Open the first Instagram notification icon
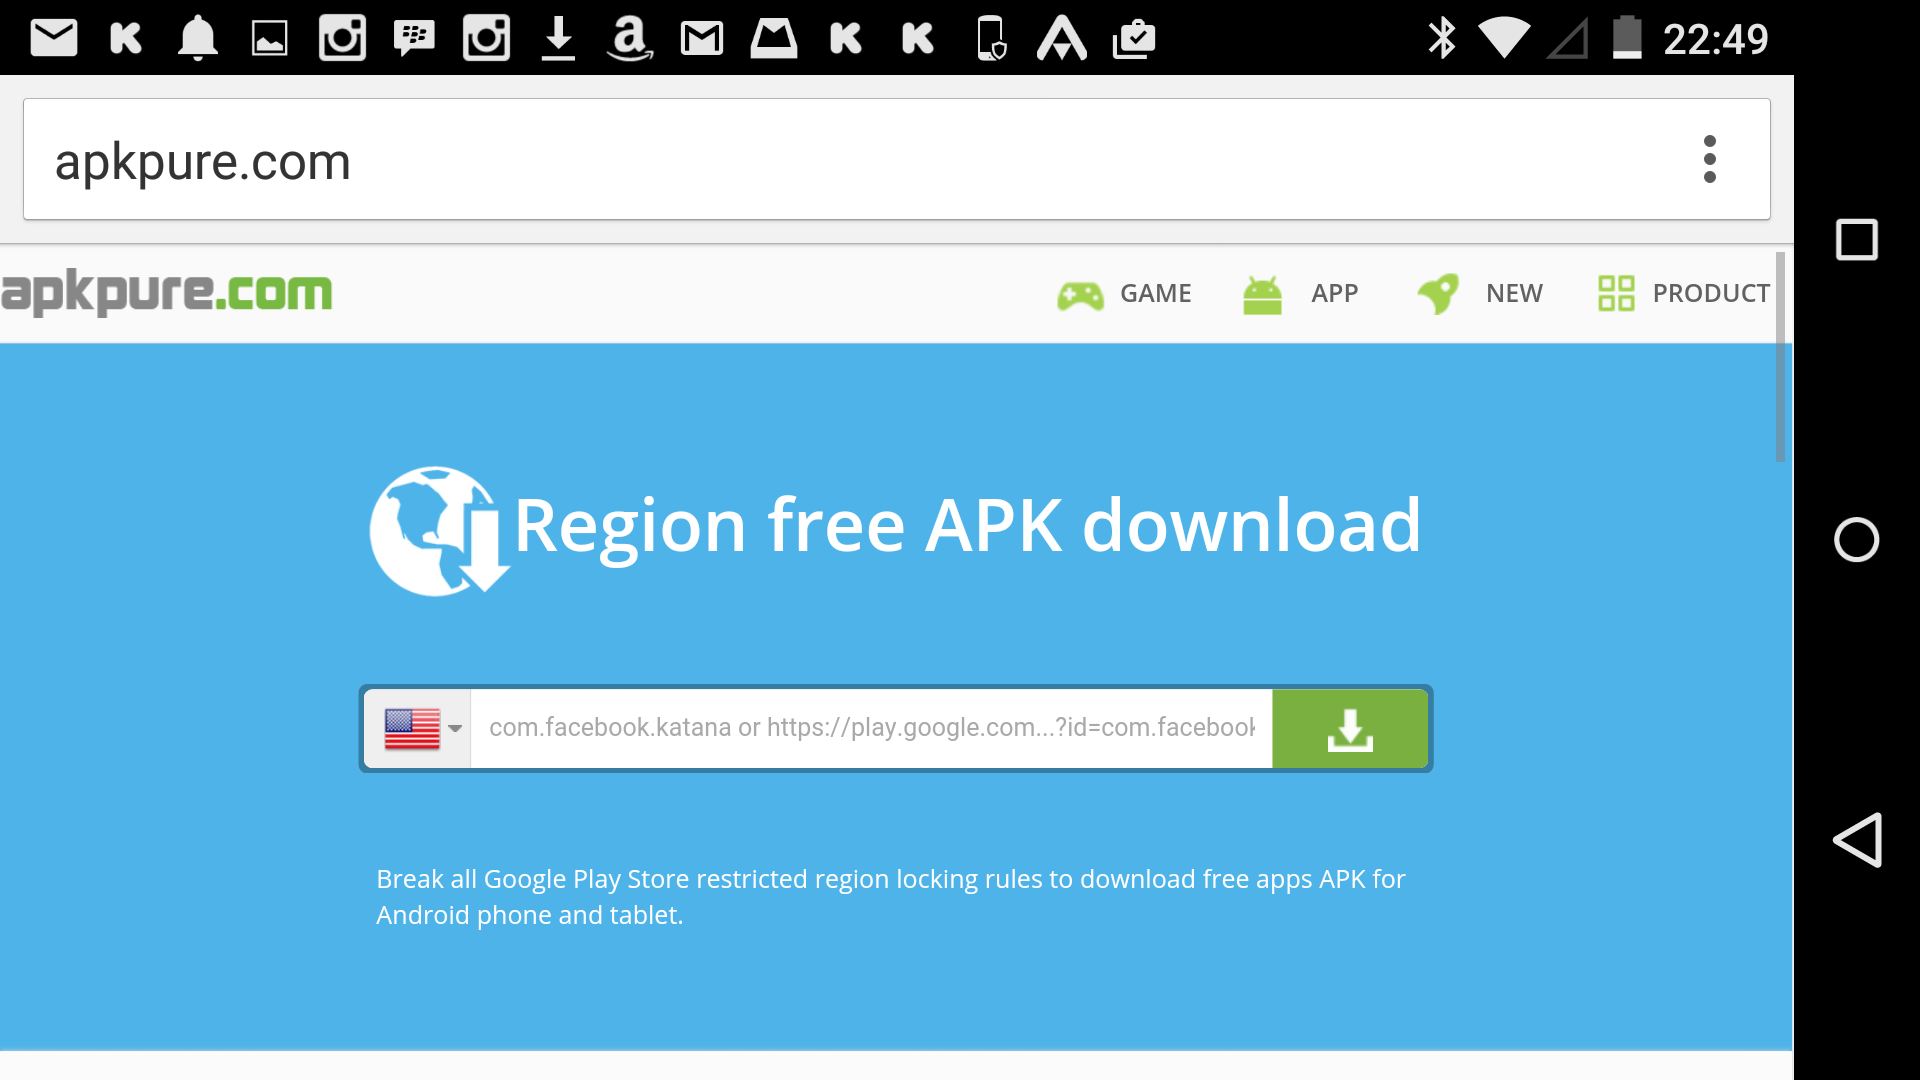1920x1080 pixels. (342, 39)
